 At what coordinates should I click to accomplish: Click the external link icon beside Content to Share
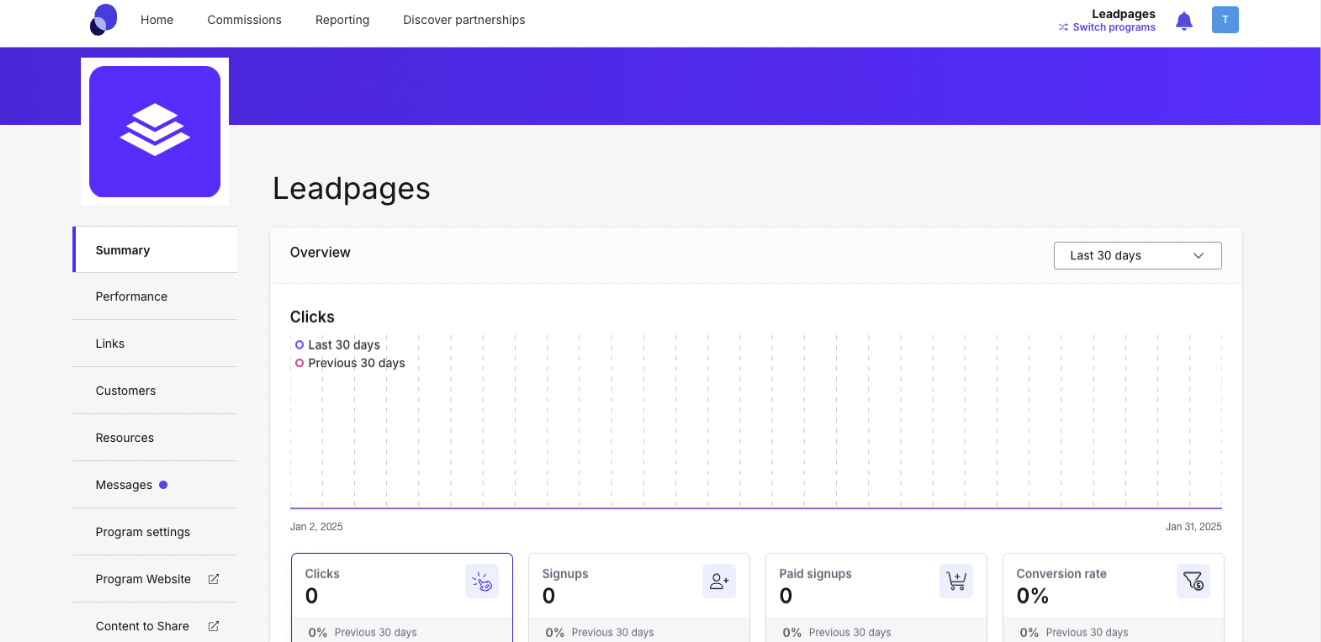click(213, 625)
